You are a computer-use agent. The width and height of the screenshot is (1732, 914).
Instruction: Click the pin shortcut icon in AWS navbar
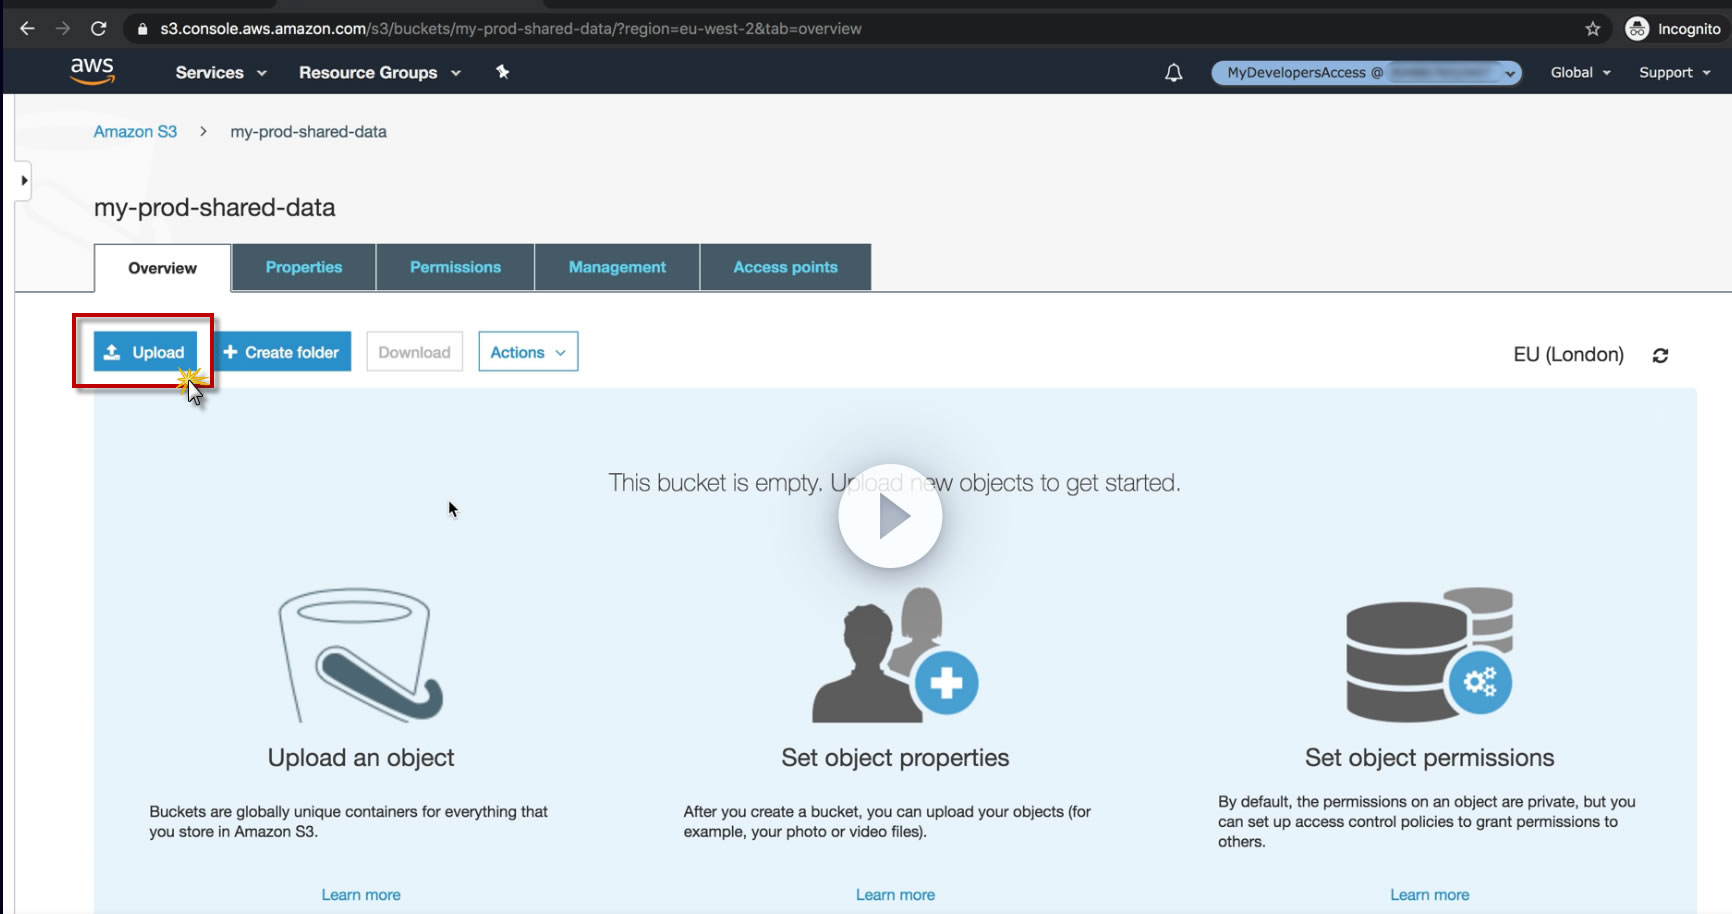tap(503, 72)
